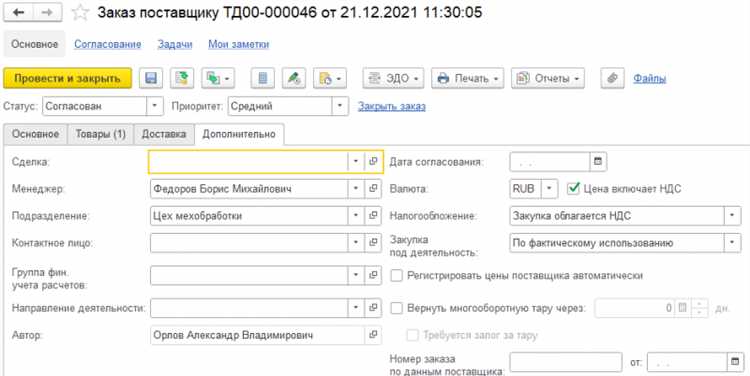Expand the Подразделение dropdown arrow
The image size is (750, 376).
(356, 216)
